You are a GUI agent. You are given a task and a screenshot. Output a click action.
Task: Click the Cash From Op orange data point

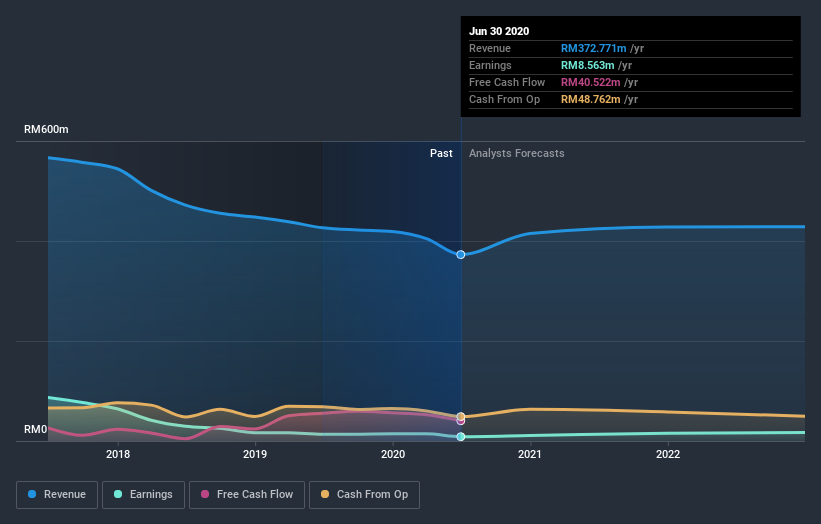coord(461,417)
